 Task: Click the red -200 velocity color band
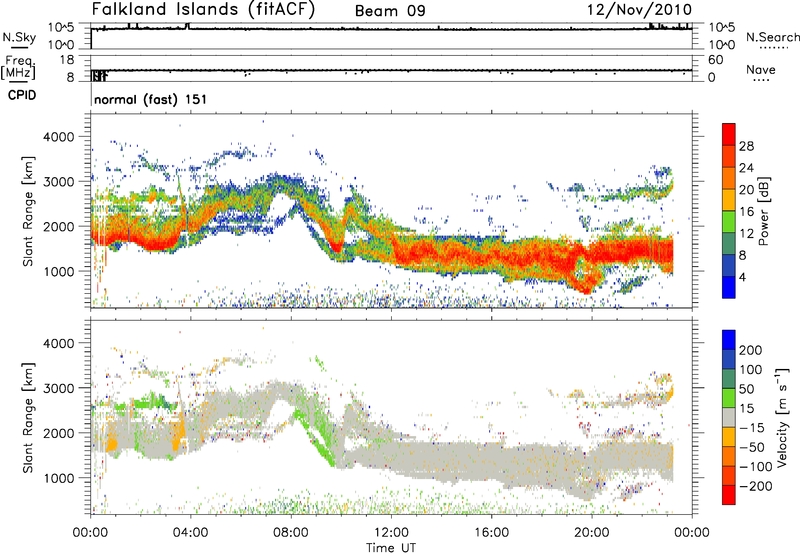(x=729, y=495)
